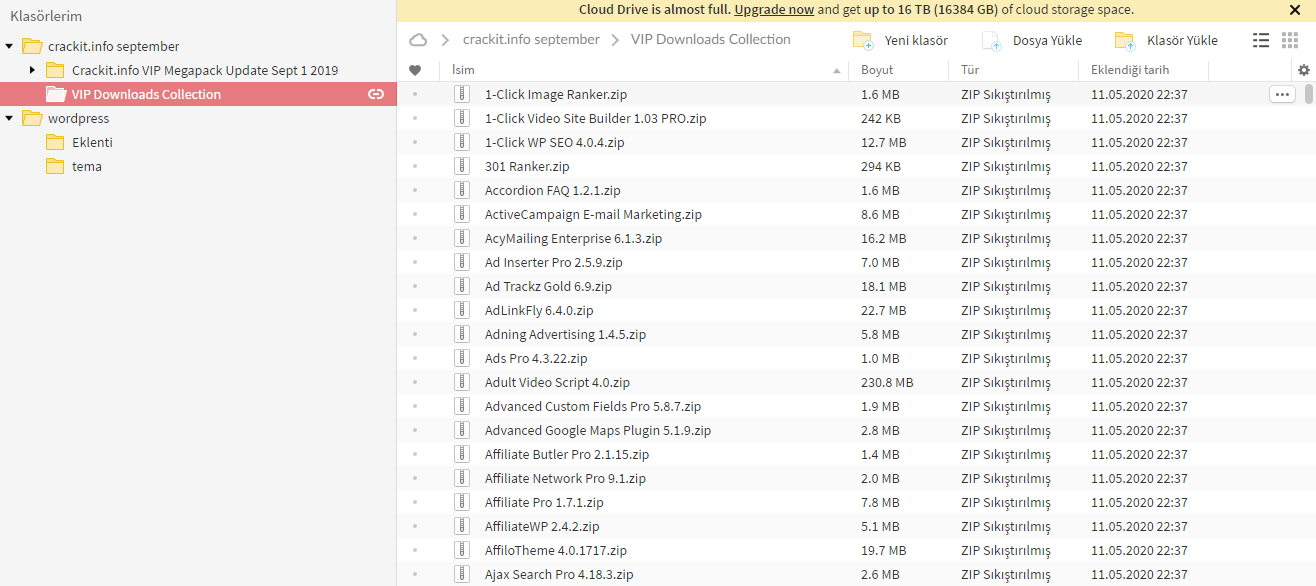Click the Klasörlerim panel heading
Screen dimensions: 1316x586
point(46,16)
